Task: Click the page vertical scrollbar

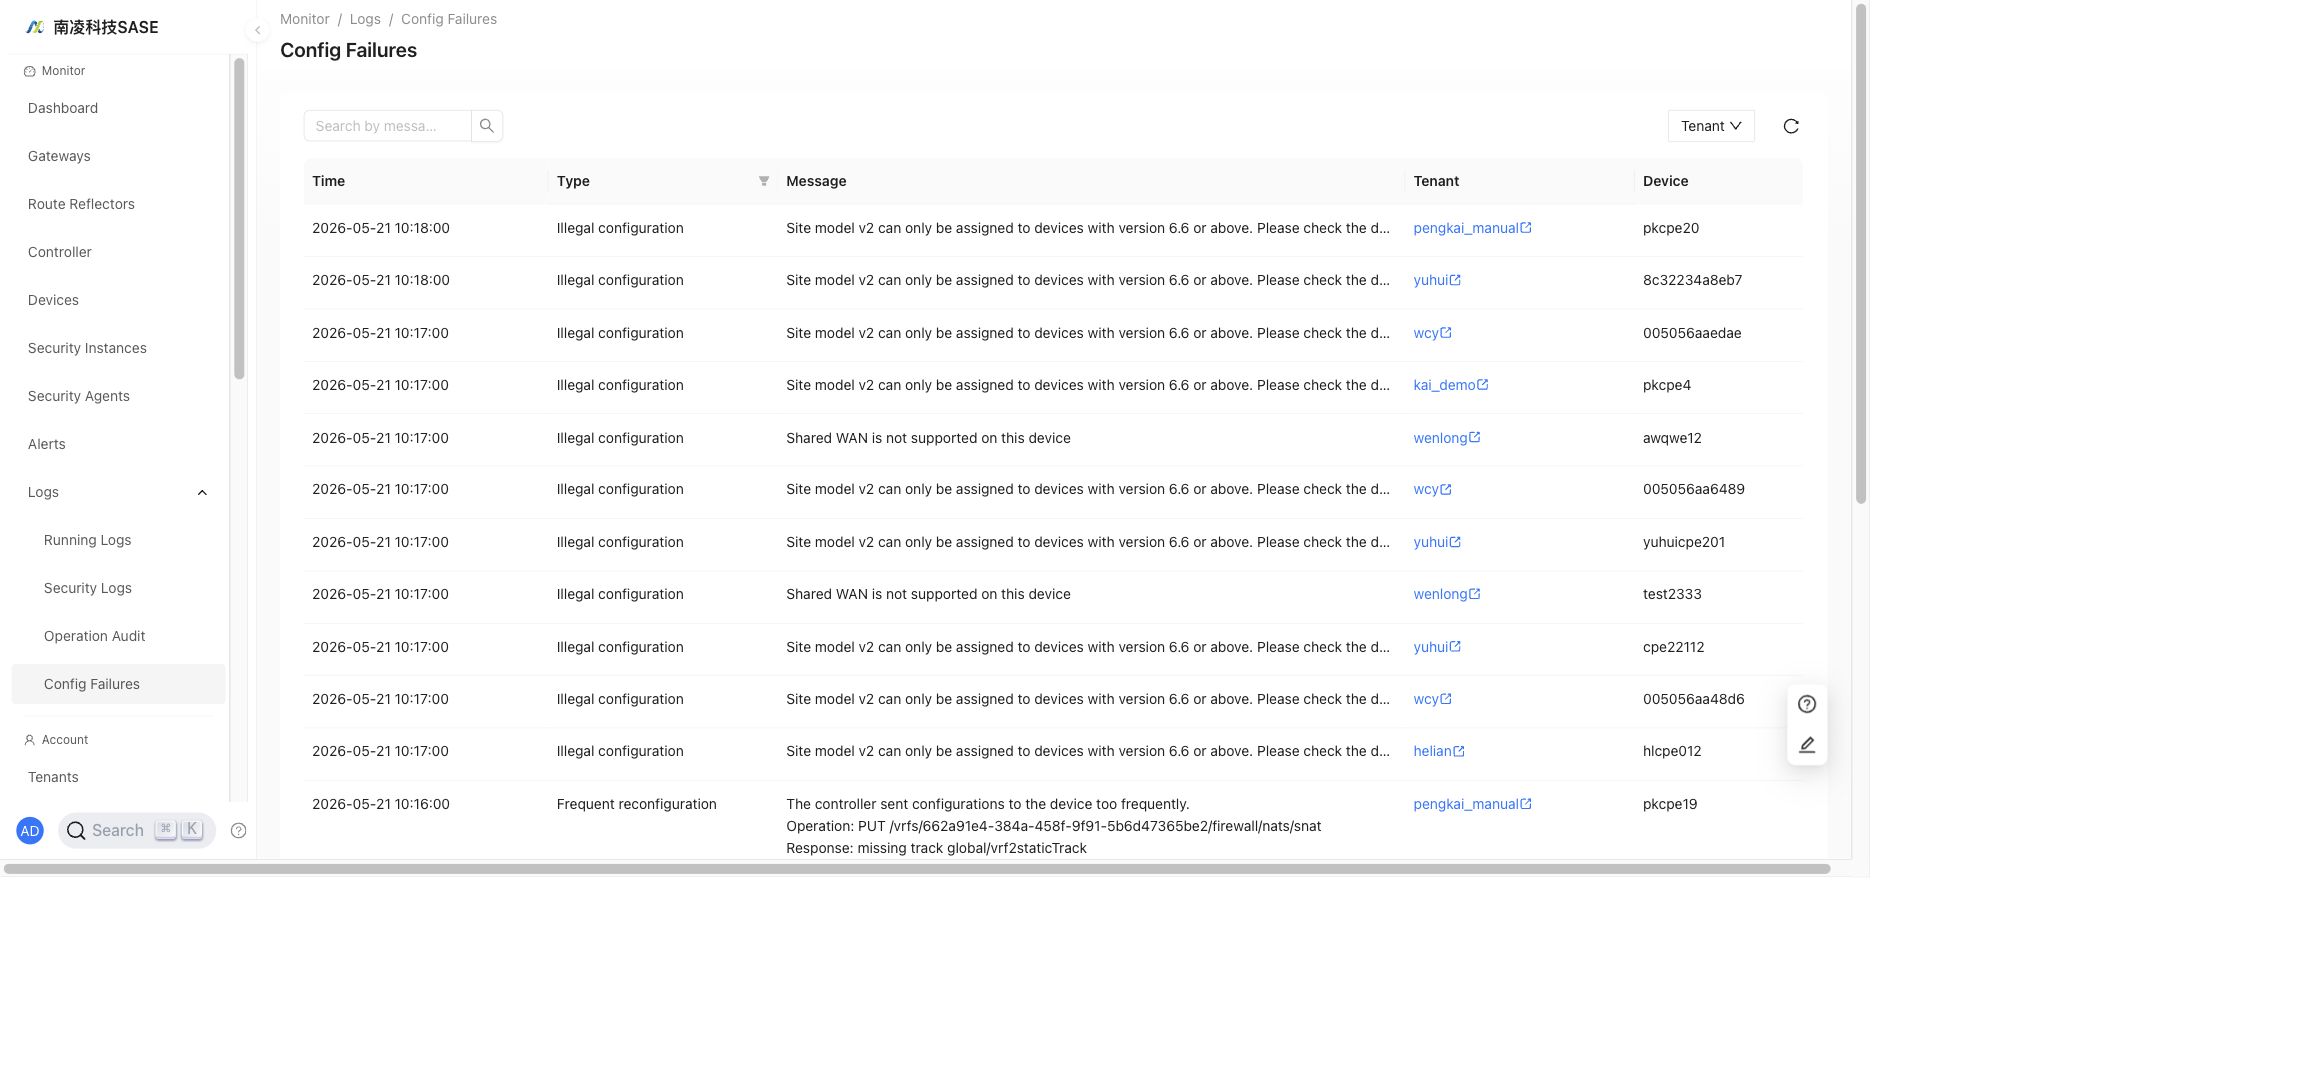Action: coord(1861,254)
